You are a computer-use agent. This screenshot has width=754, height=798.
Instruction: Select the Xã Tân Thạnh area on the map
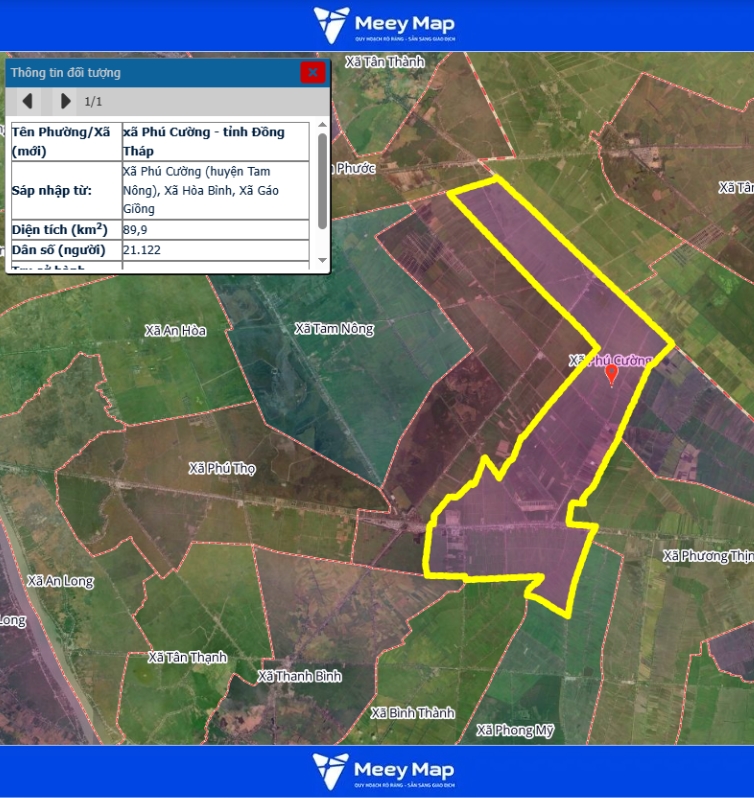pyautogui.click(x=187, y=658)
